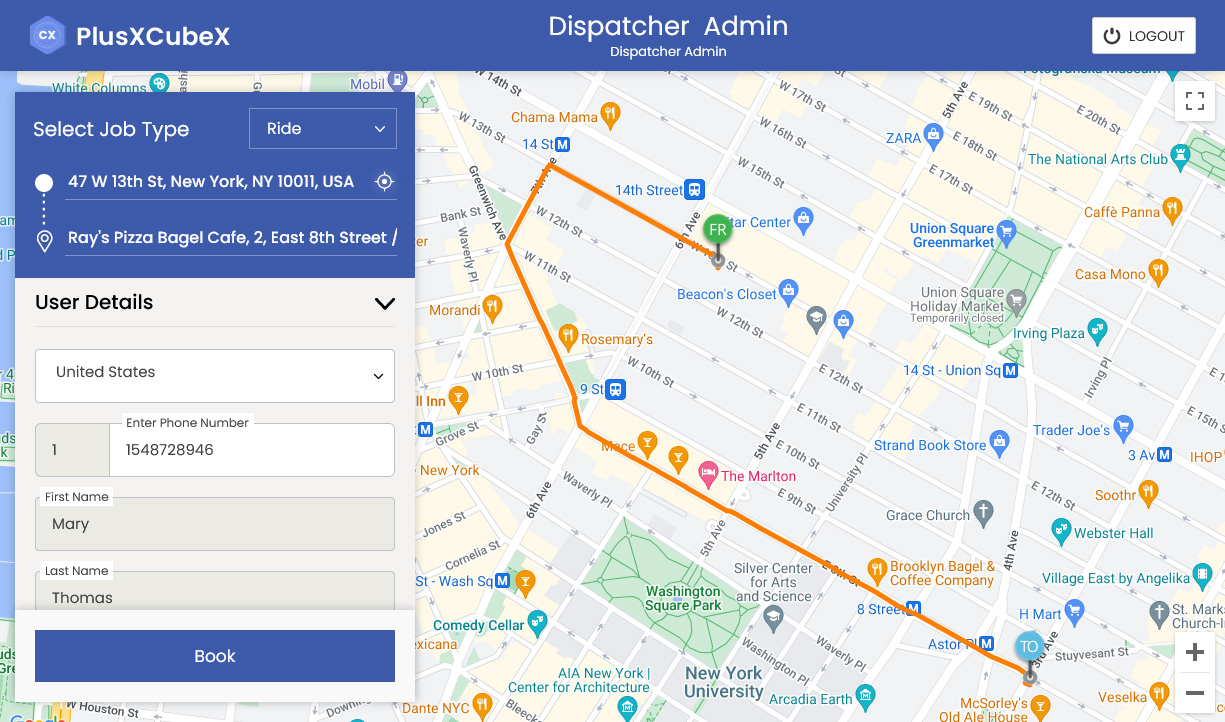Click the H Mart shopping pin
This screenshot has width=1225, height=722.
(1075, 611)
